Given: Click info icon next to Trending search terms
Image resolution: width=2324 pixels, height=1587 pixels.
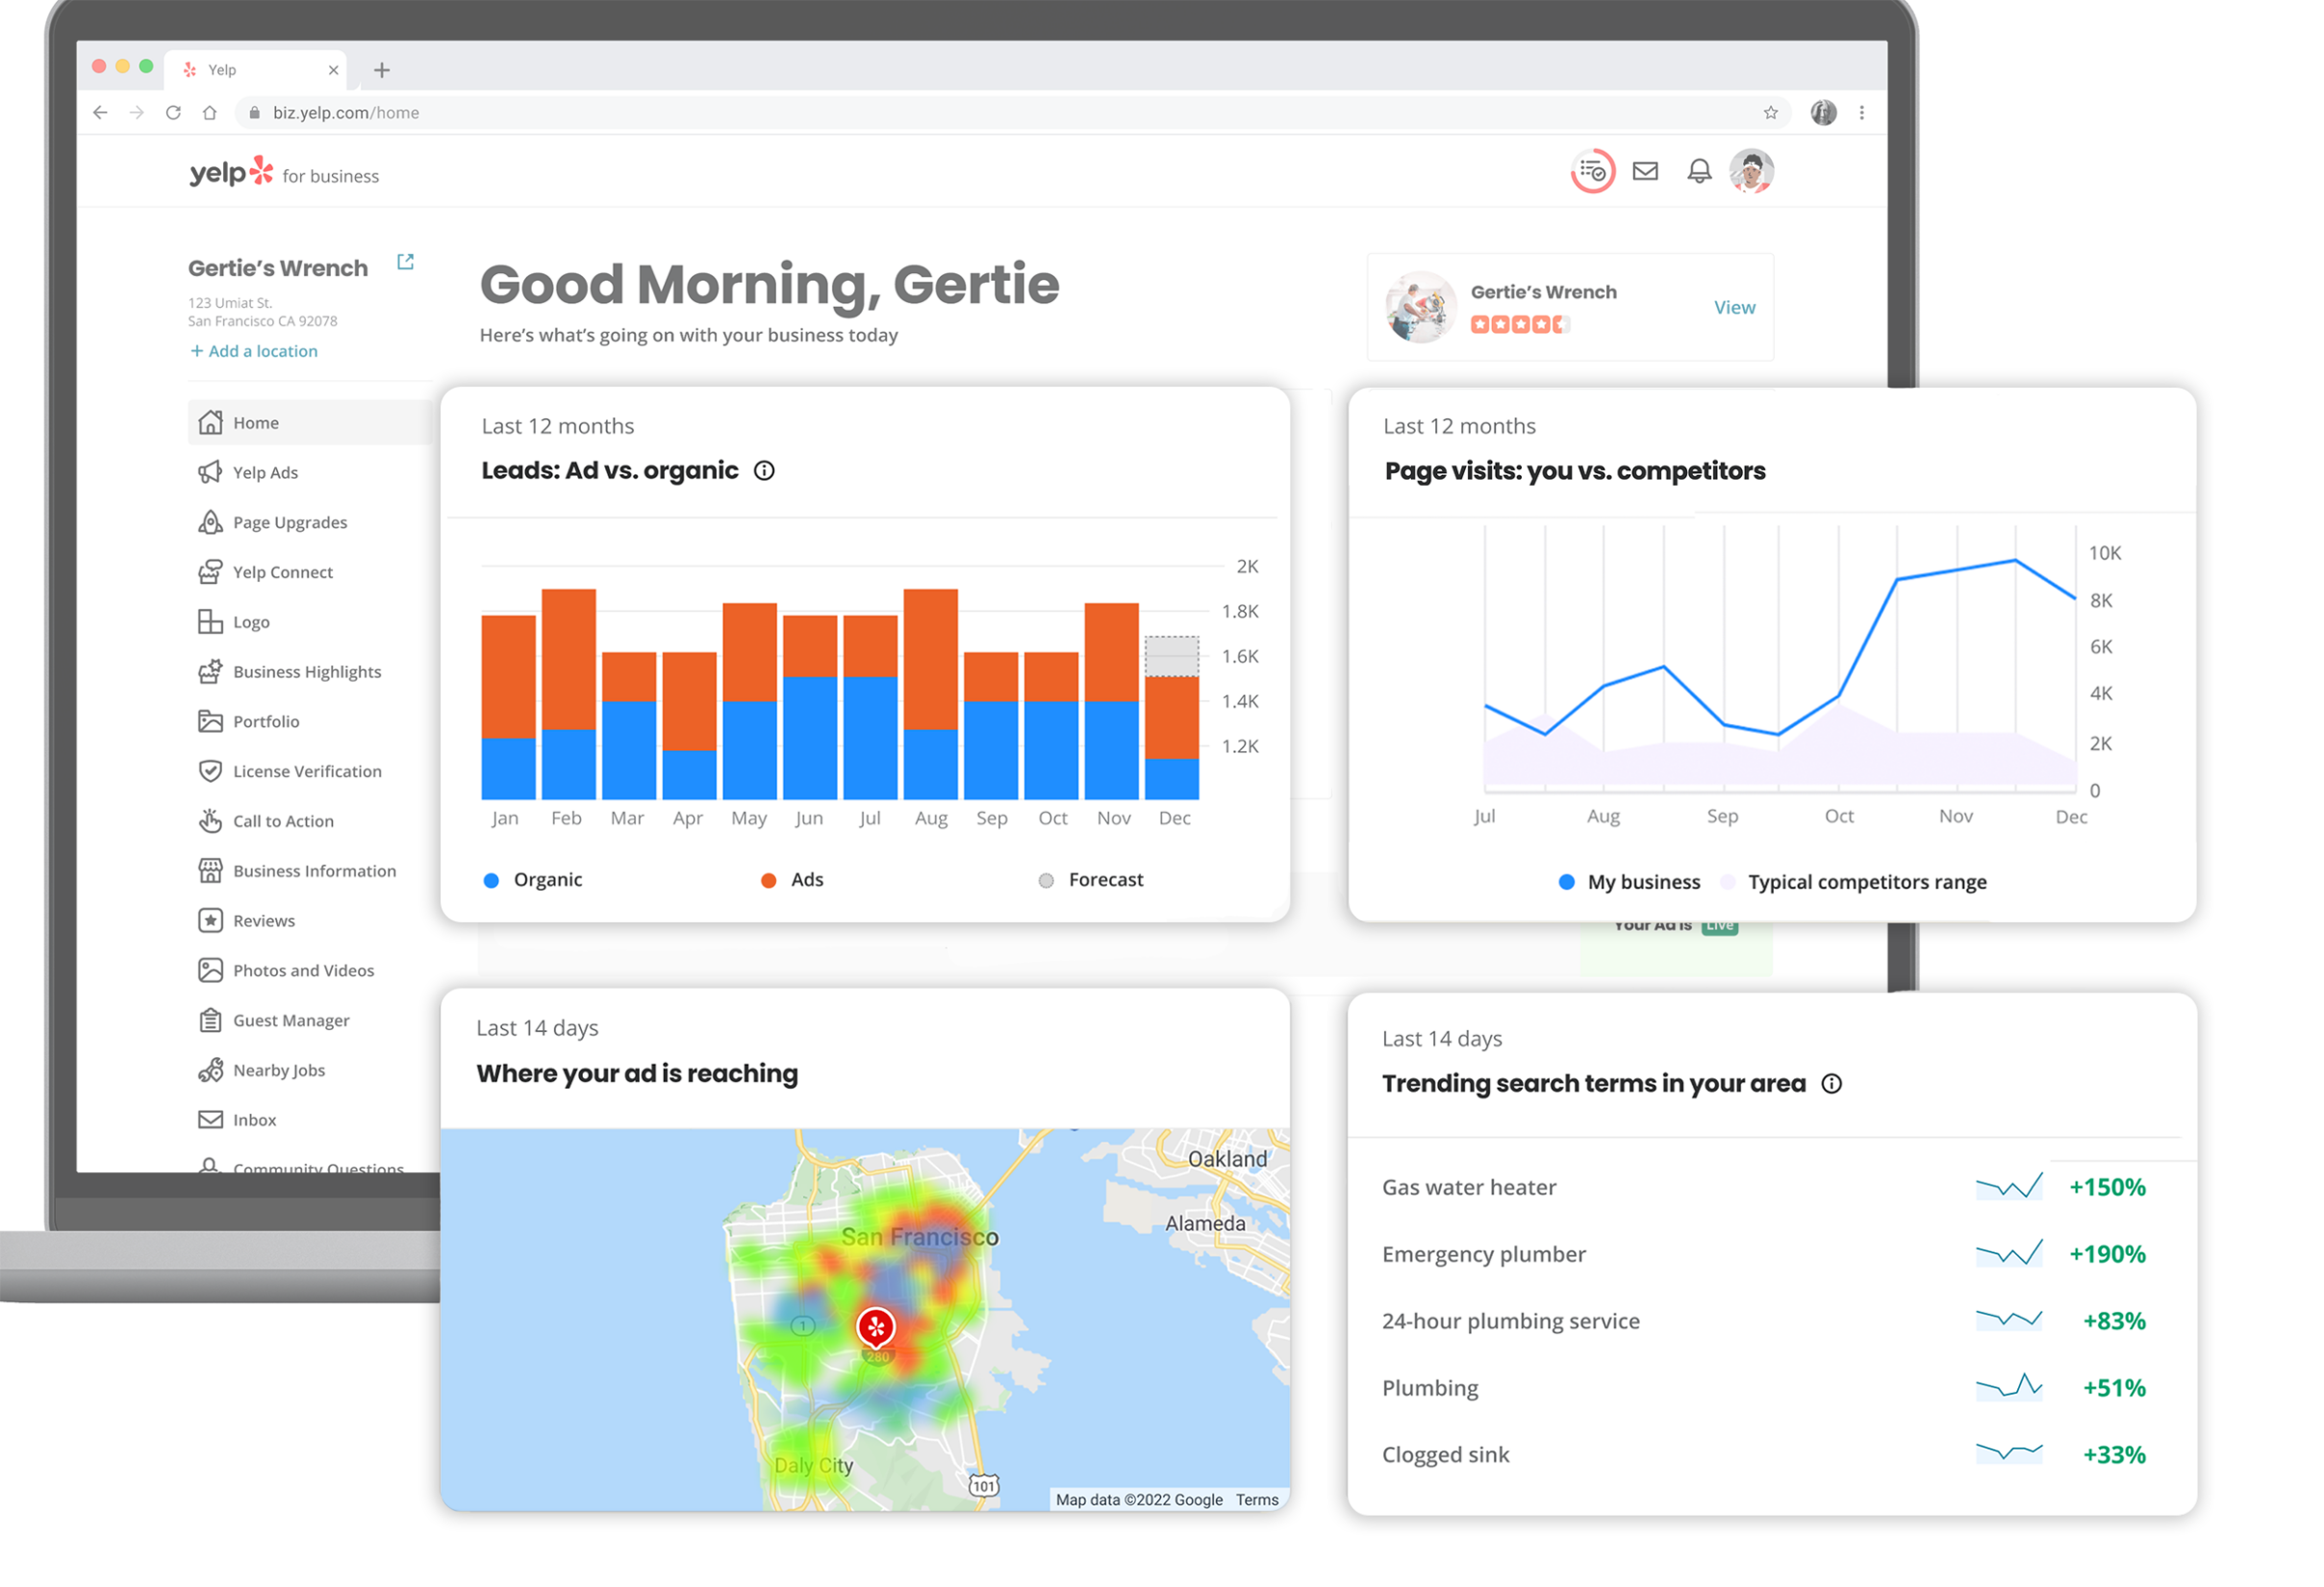Looking at the screenshot, I should coord(1831,1084).
